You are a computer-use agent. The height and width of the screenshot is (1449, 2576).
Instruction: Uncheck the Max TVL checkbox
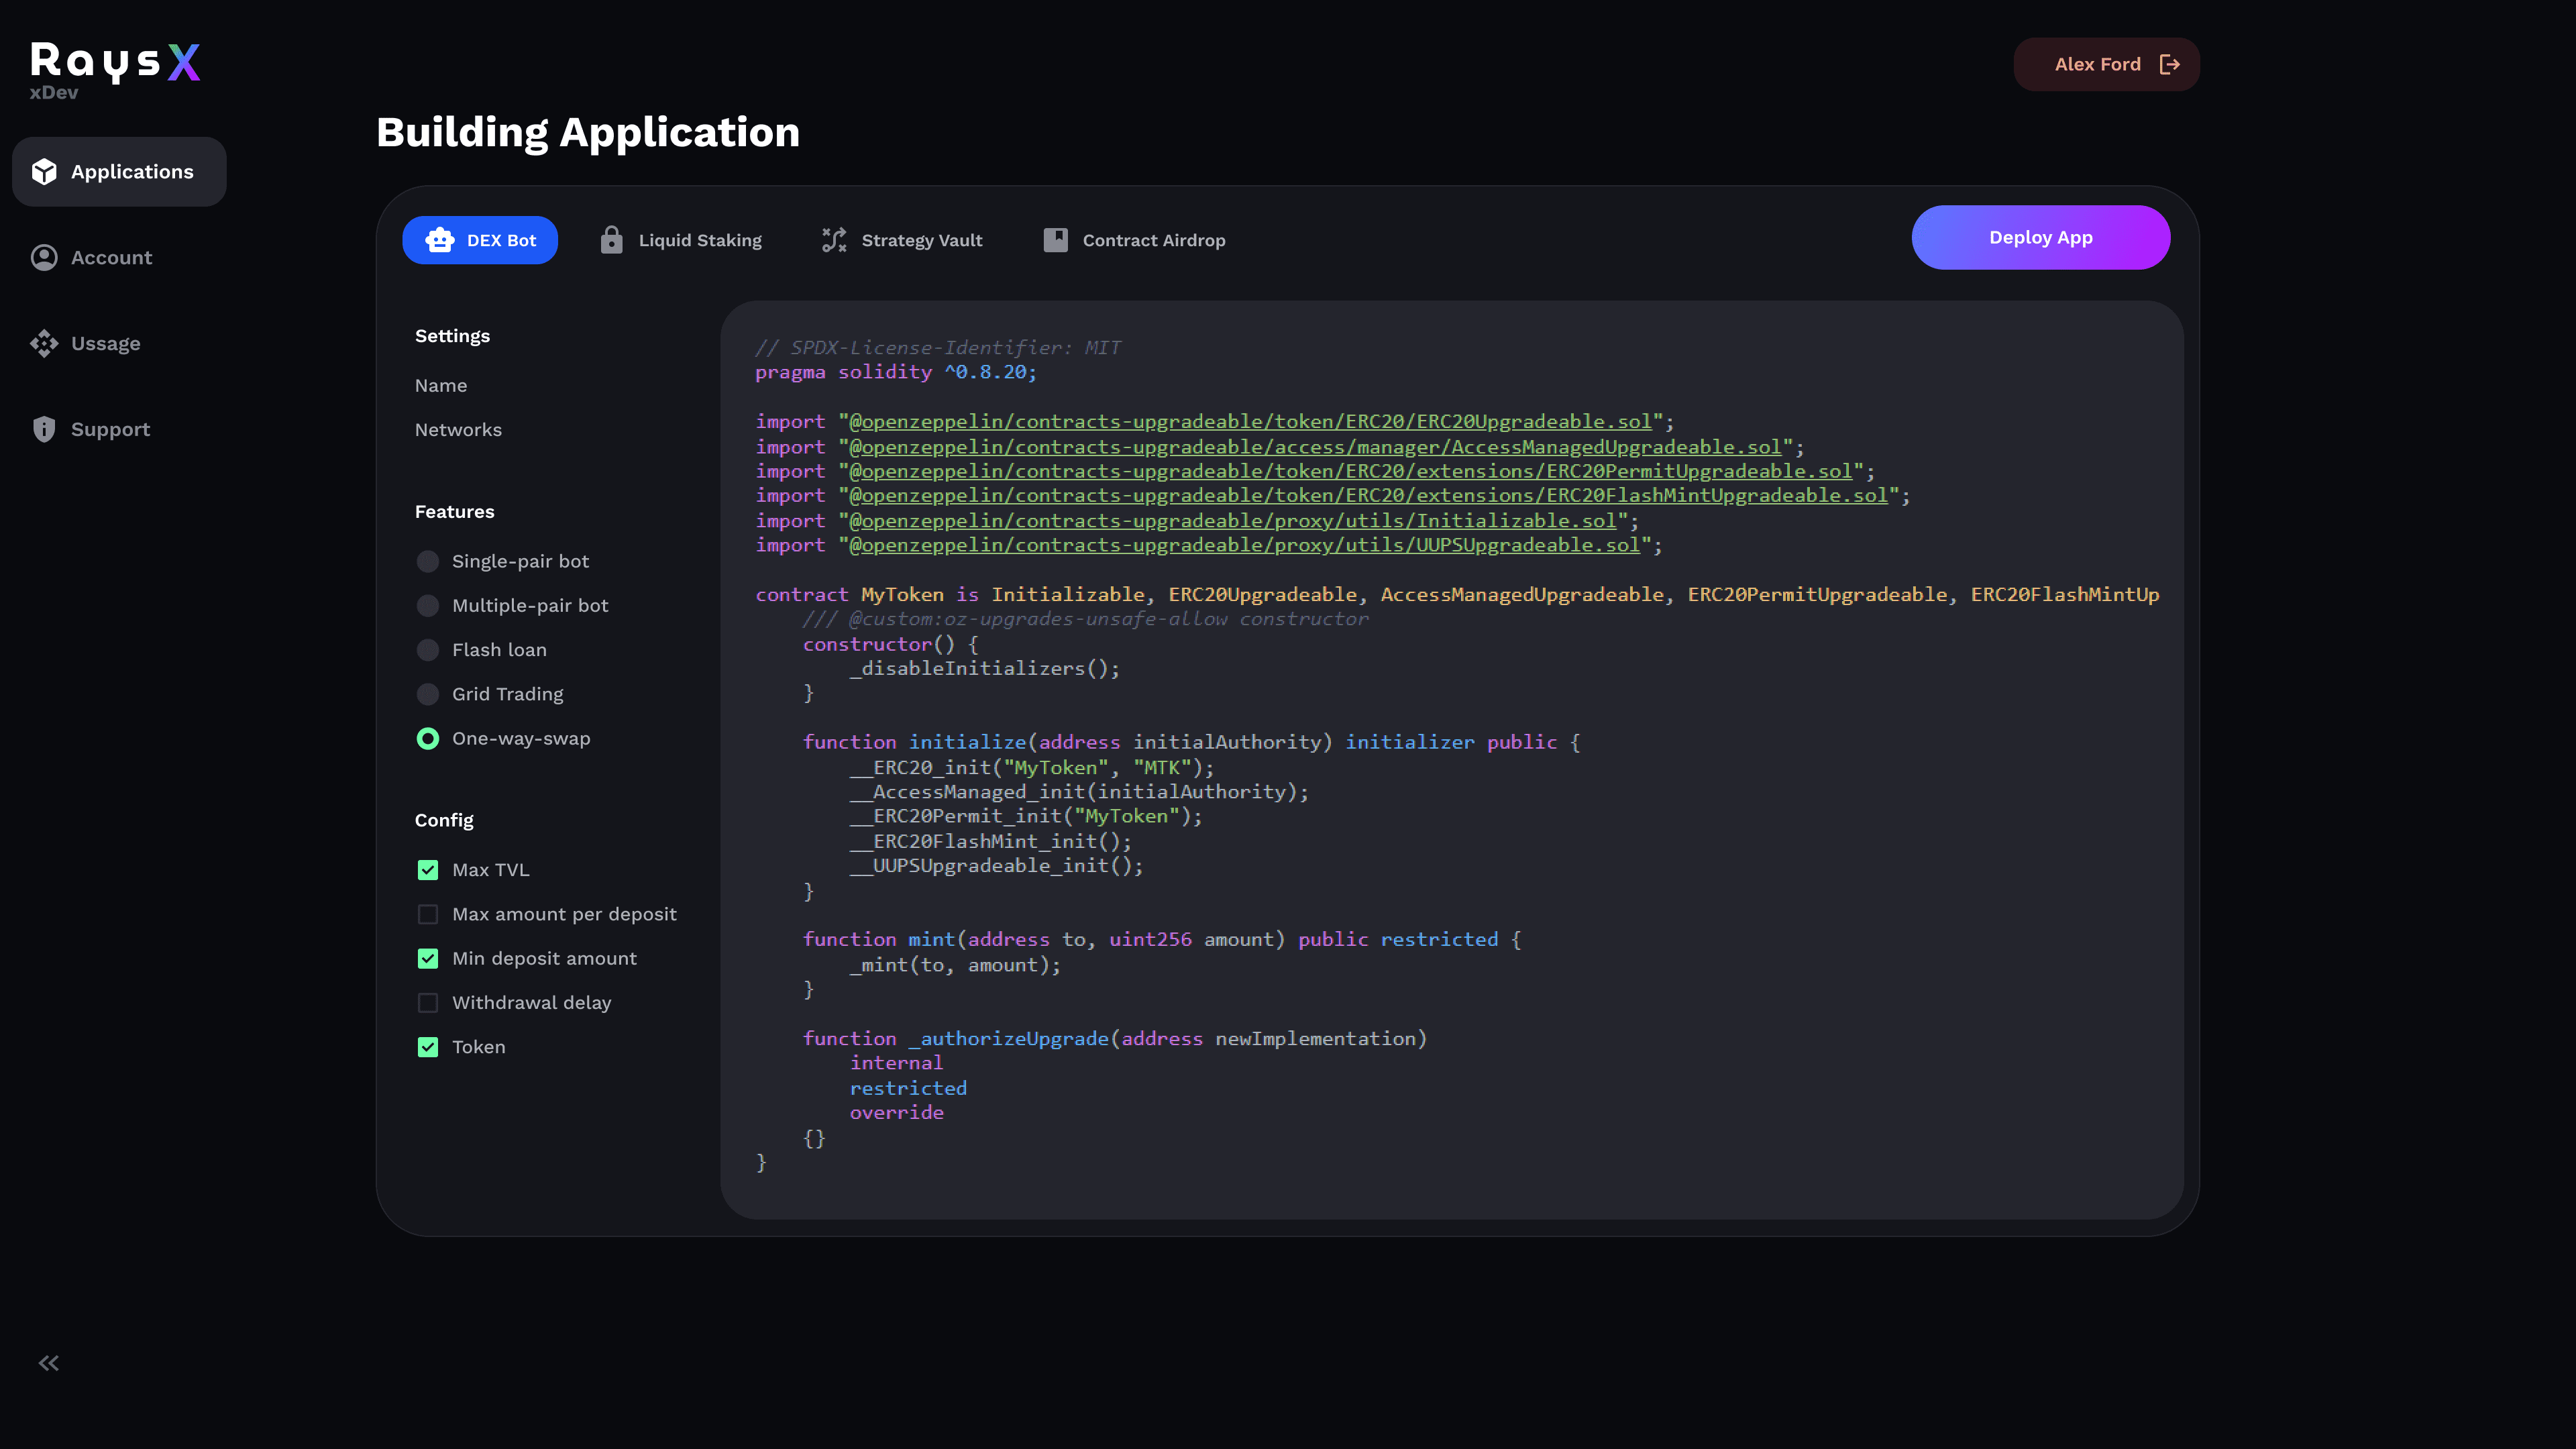click(x=428, y=870)
